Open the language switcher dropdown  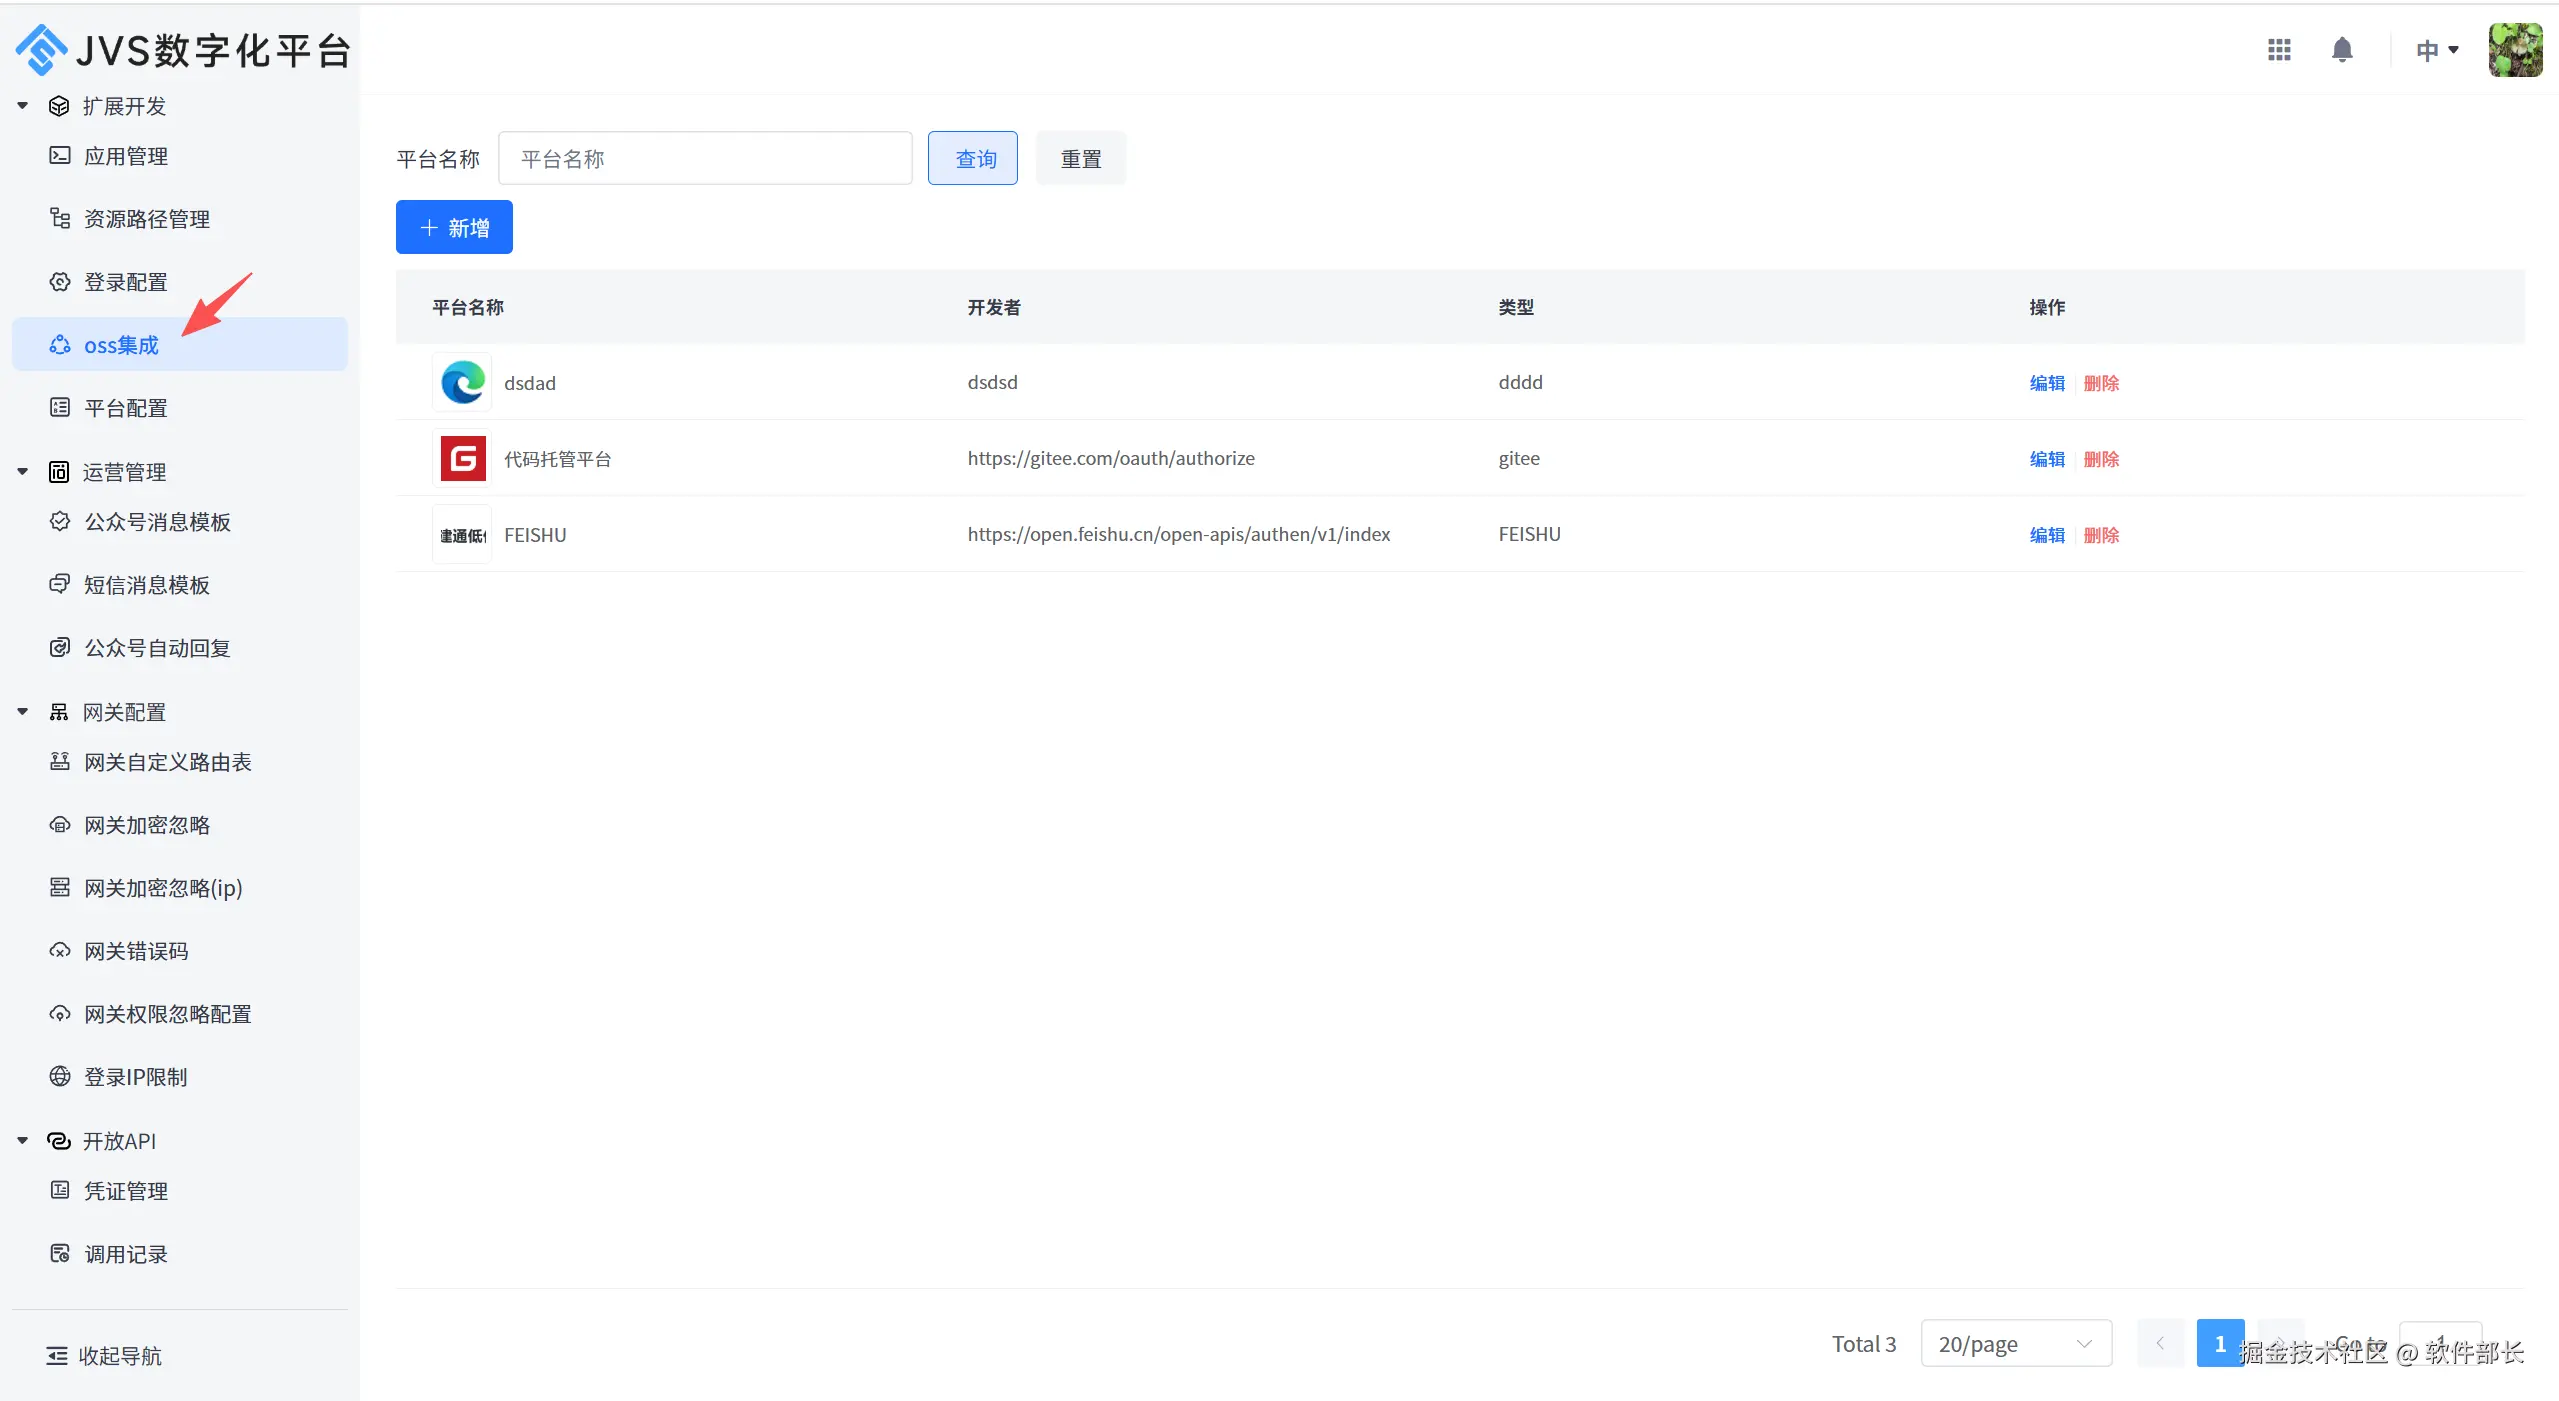2436,50
